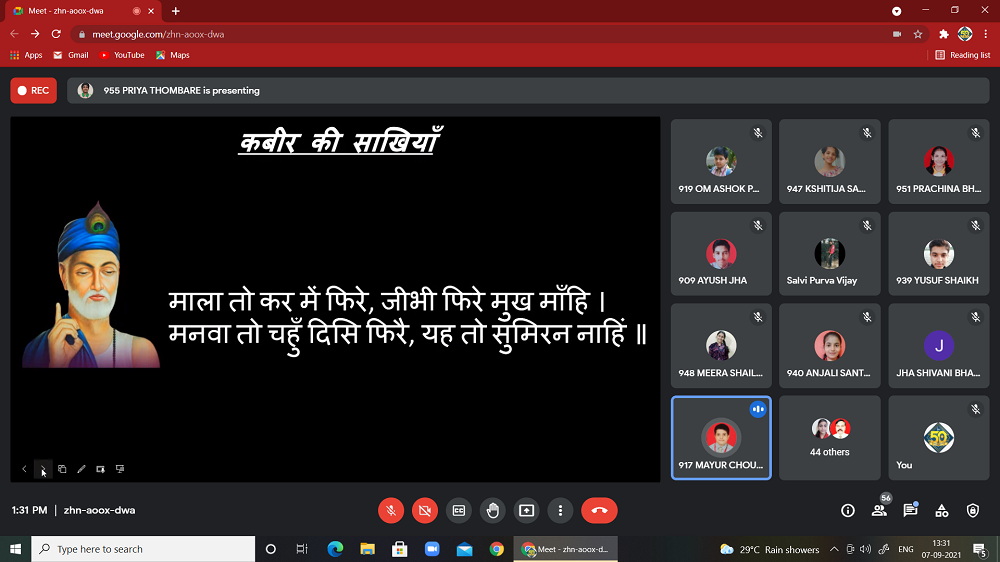
Task: Open Chrome's customize and control menu
Action: coord(984,33)
